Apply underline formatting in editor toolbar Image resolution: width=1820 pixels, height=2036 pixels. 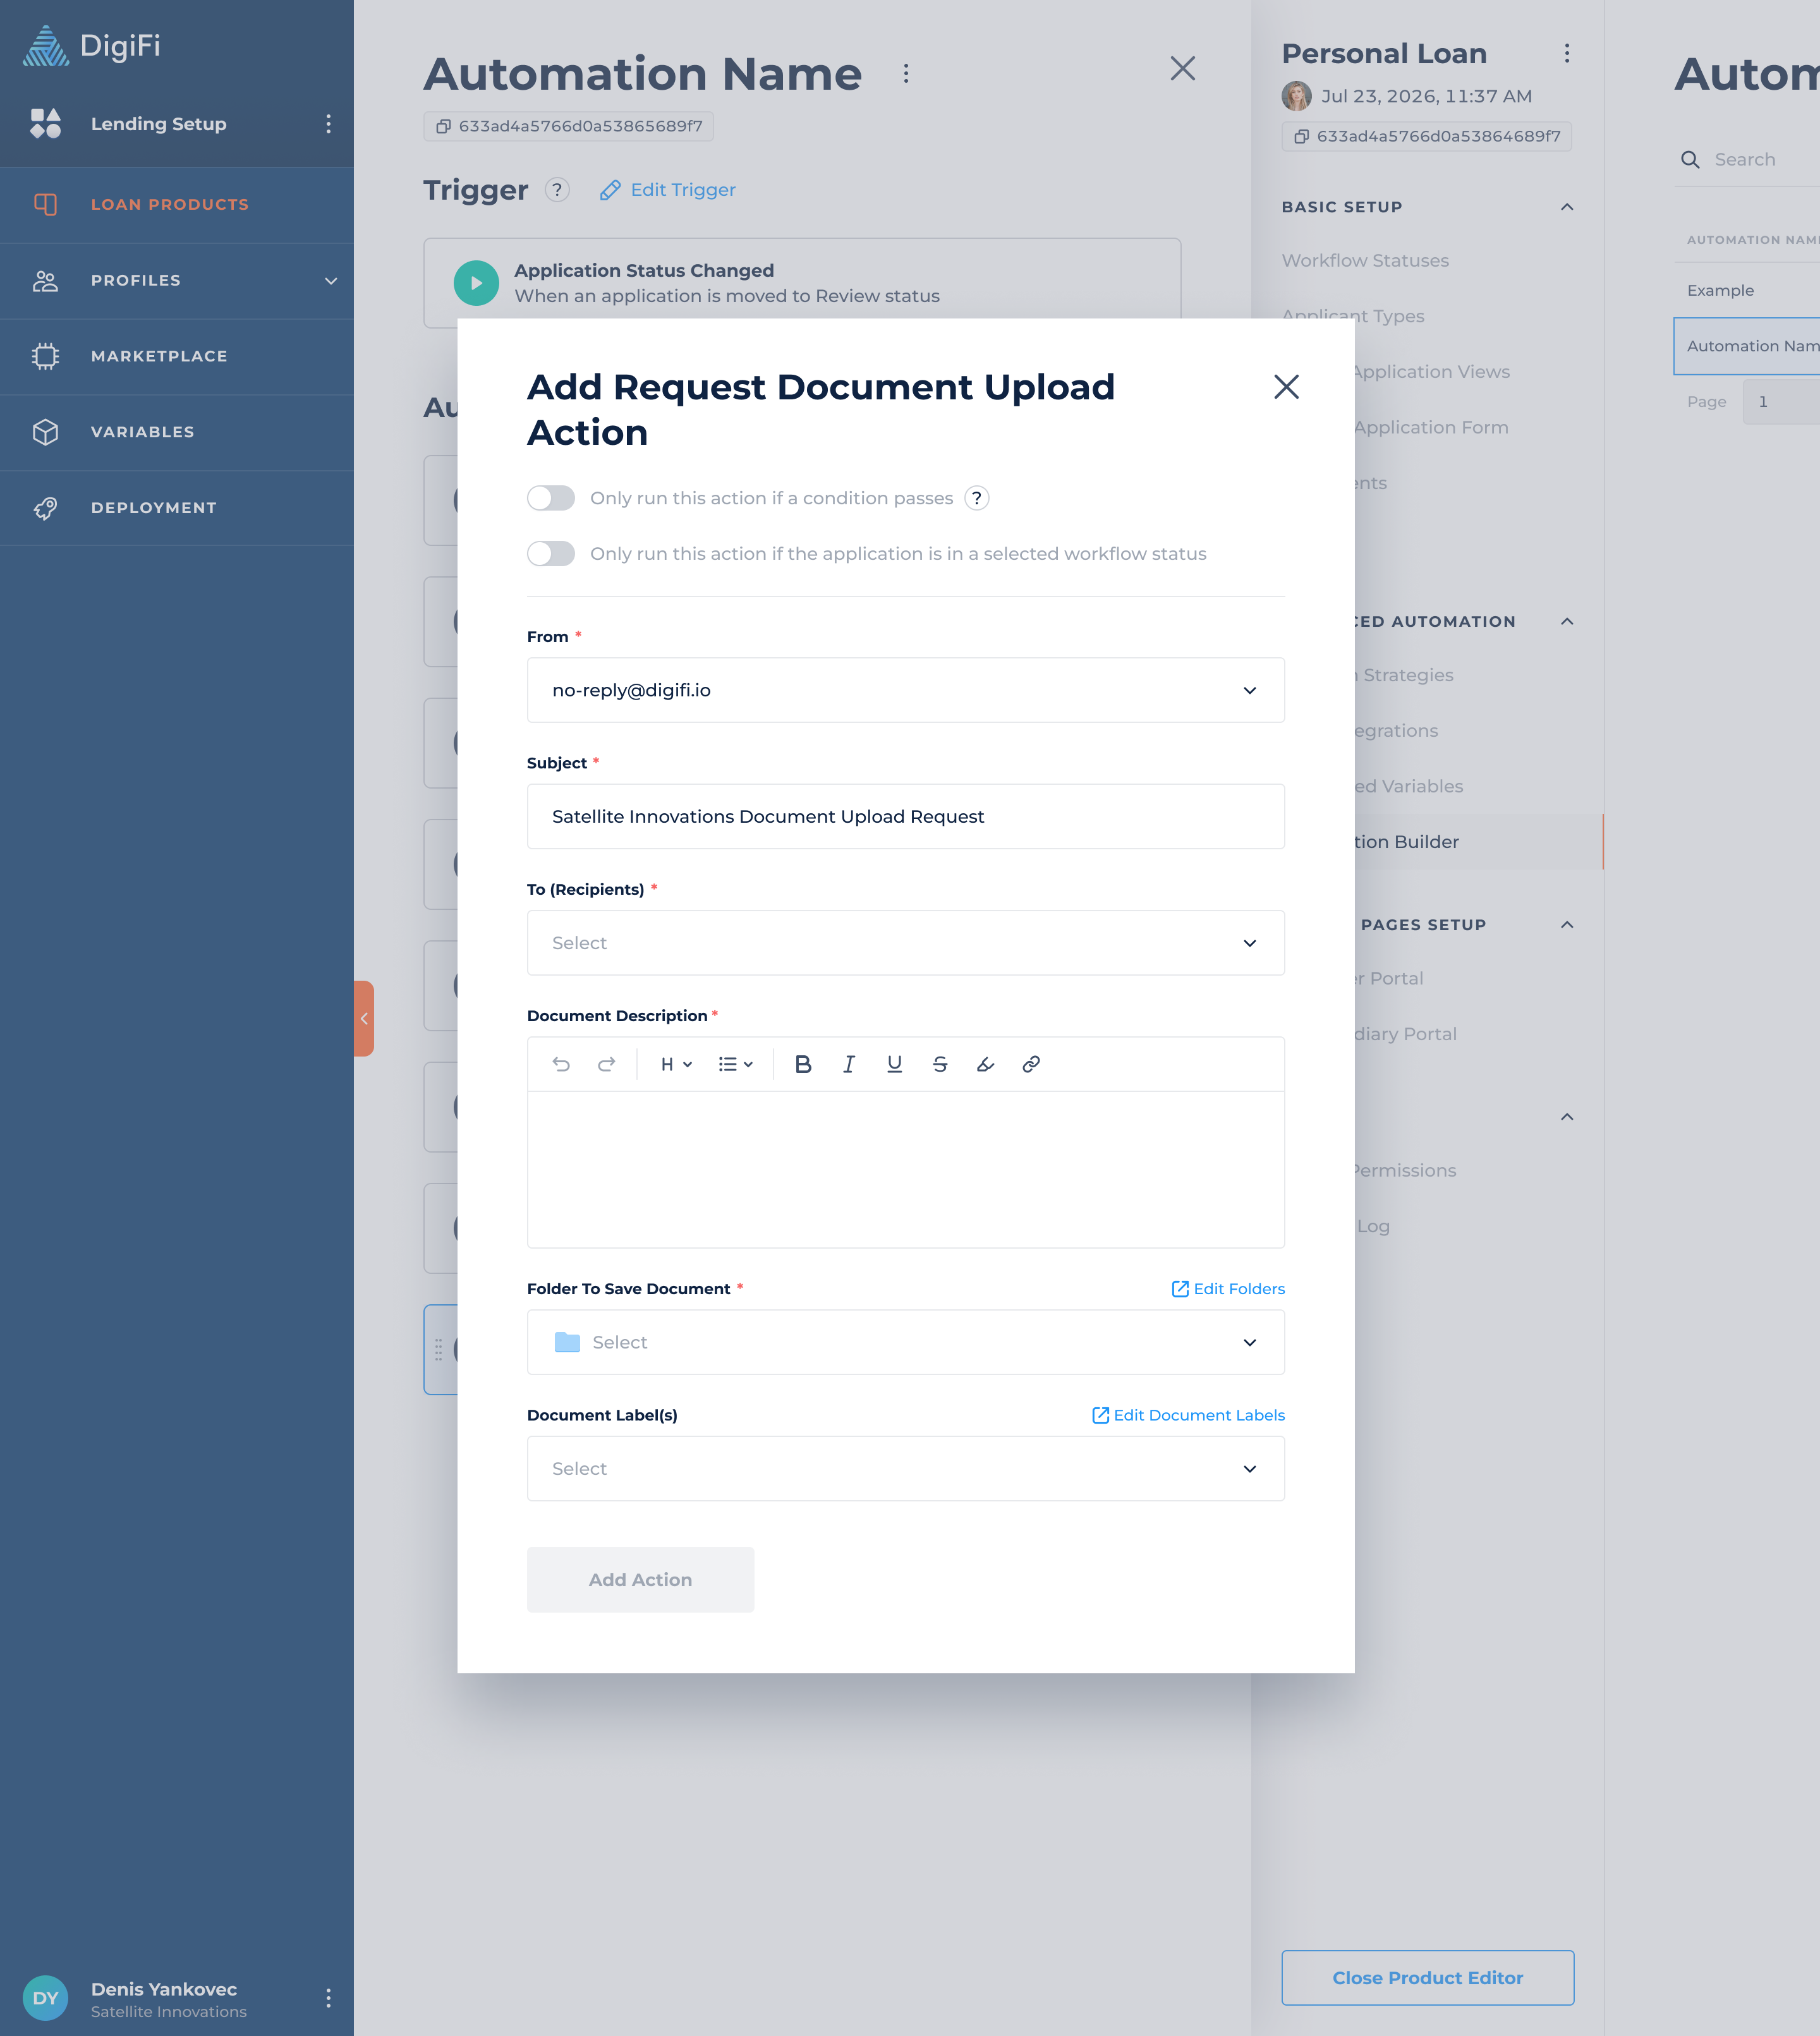click(x=894, y=1064)
